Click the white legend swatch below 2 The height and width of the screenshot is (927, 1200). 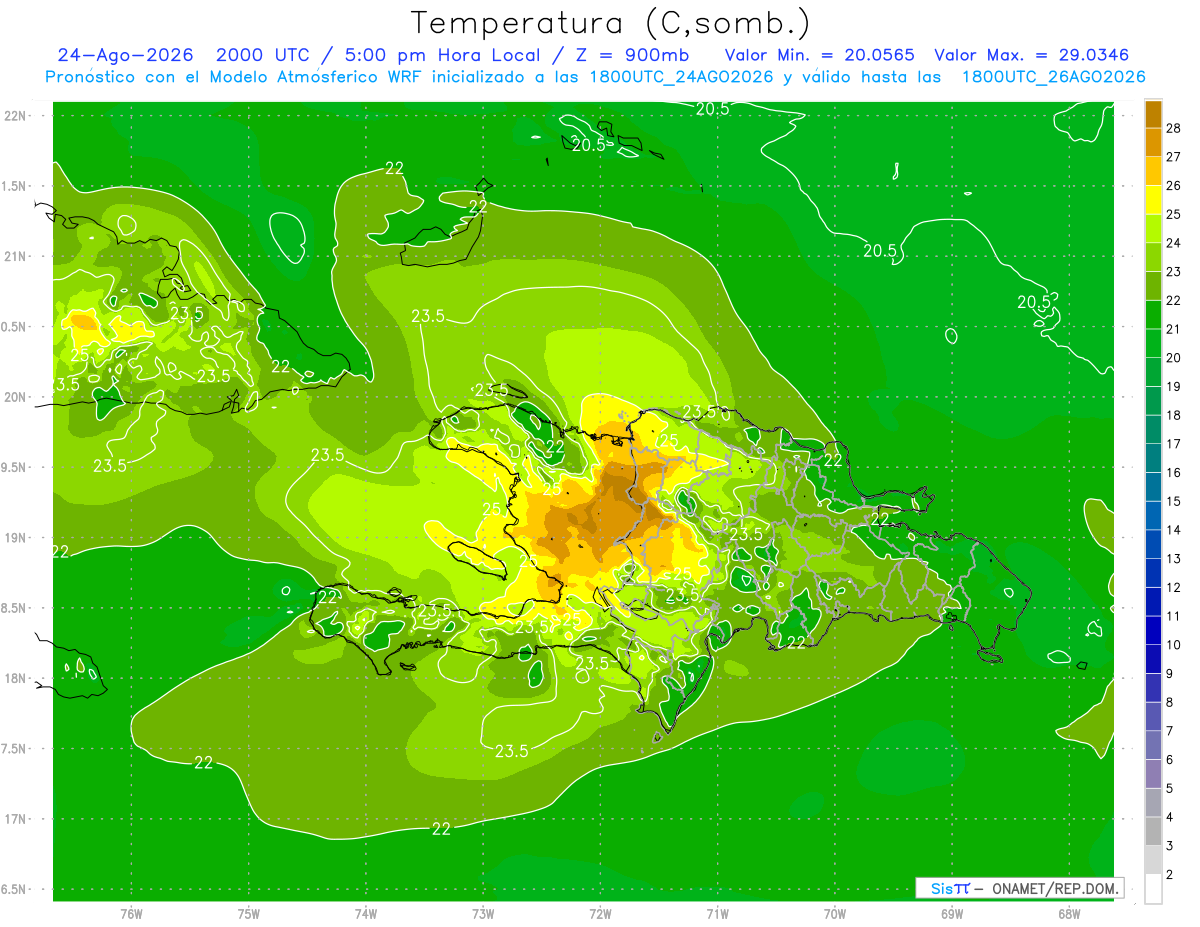[1153, 889]
